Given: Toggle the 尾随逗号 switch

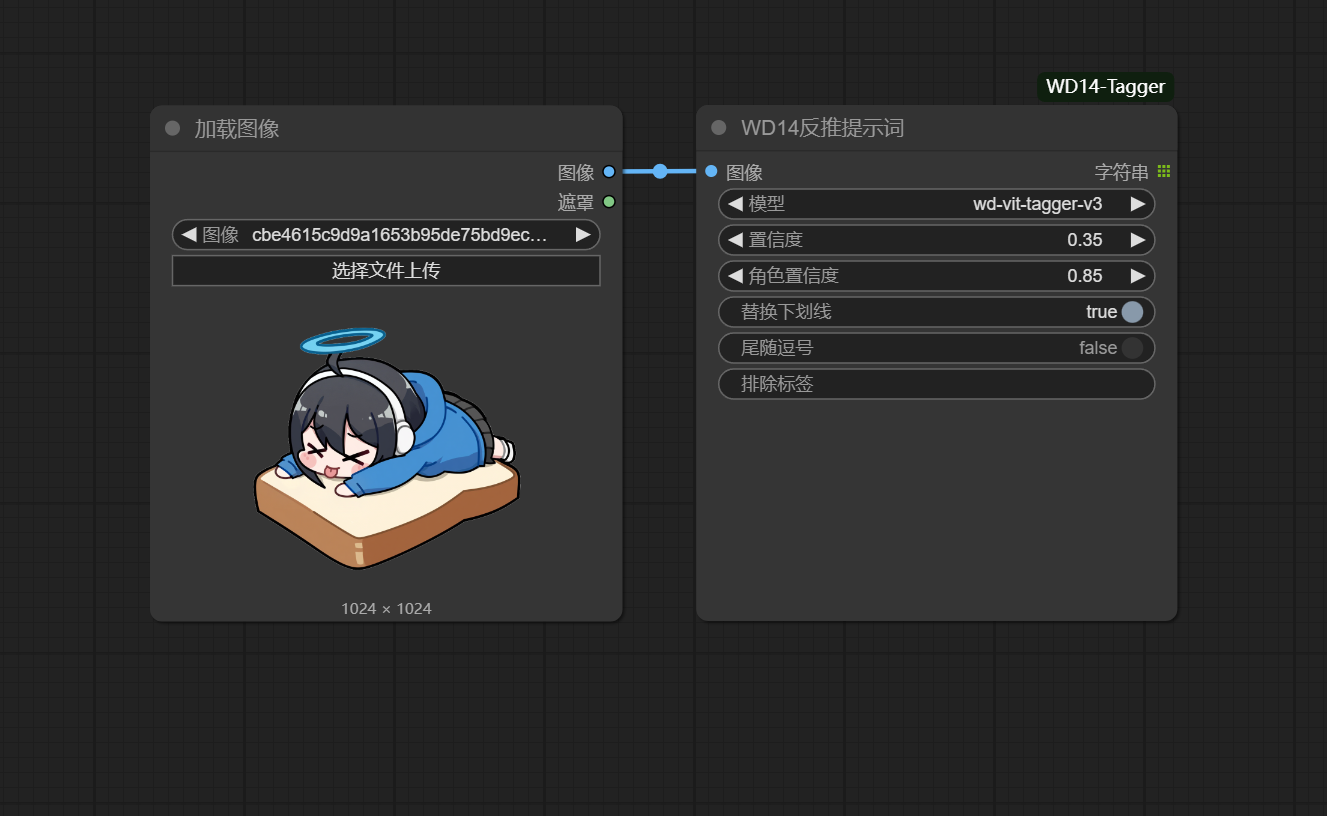Looking at the screenshot, I should point(1131,348).
